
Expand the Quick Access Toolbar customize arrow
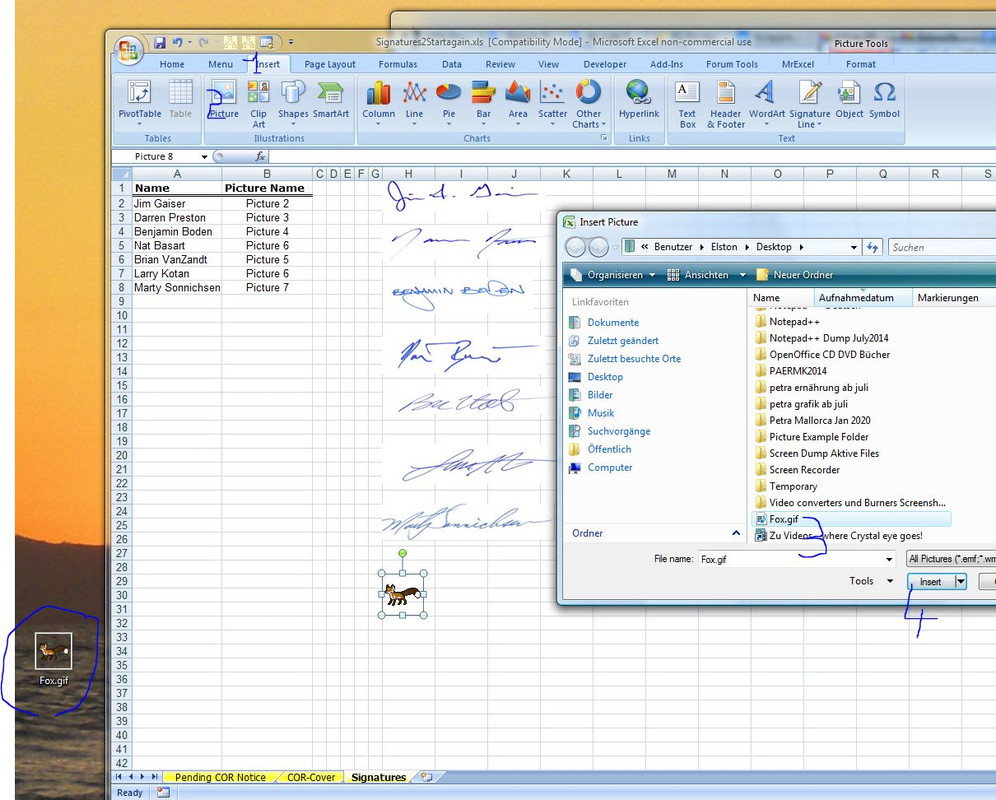[x=291, y=43]
